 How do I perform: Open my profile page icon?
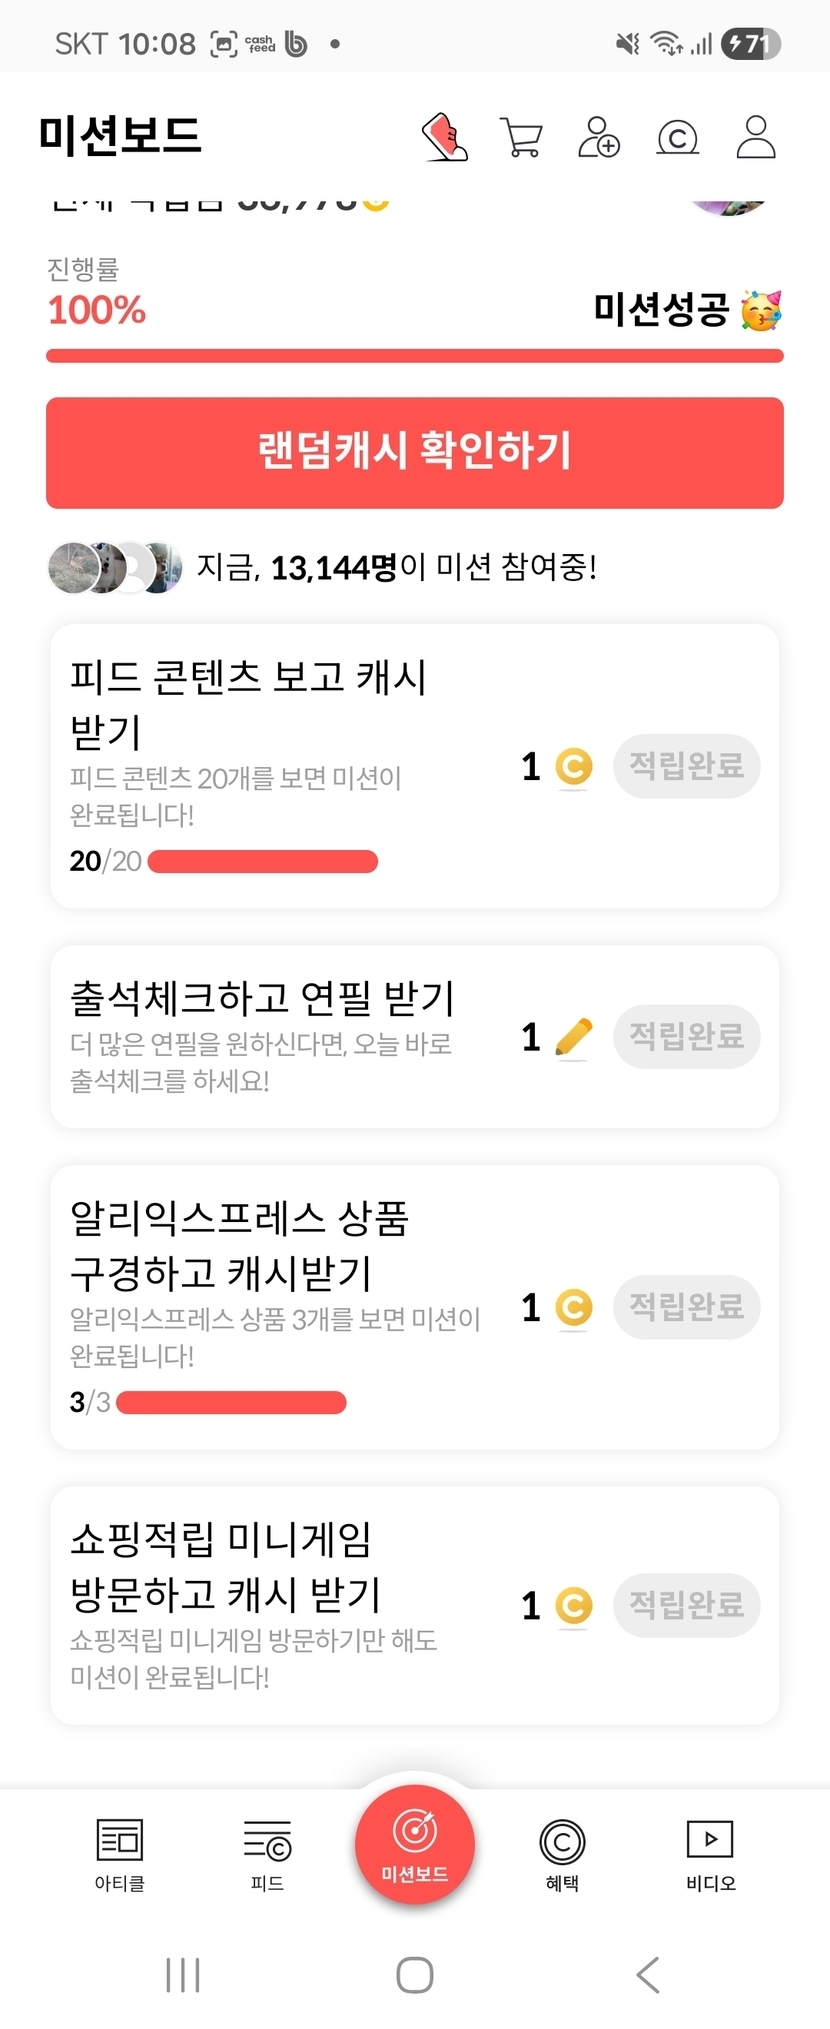pos(756,137)
